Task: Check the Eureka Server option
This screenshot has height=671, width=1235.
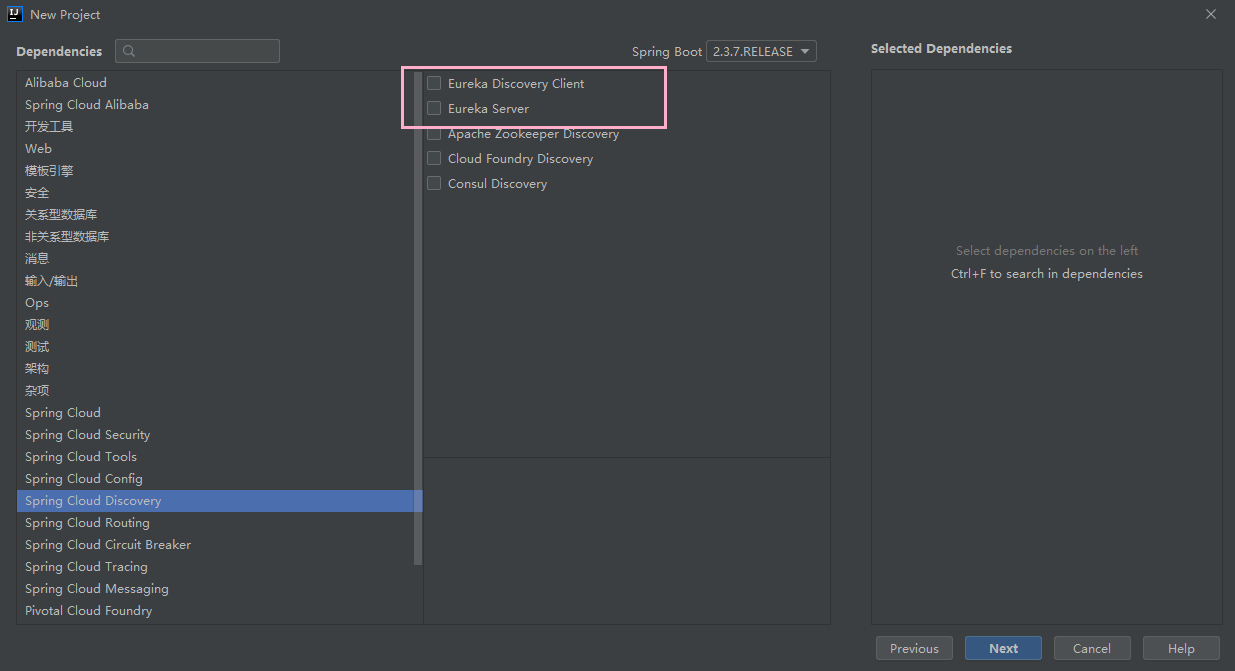Action: [434, 108]
